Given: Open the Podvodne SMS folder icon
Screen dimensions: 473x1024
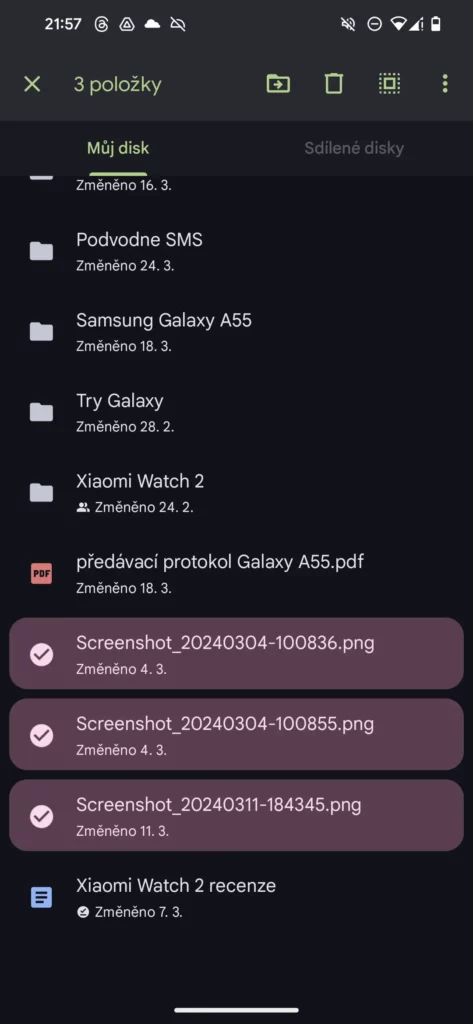Looking at the screenshot, I should tap(41, 251).
